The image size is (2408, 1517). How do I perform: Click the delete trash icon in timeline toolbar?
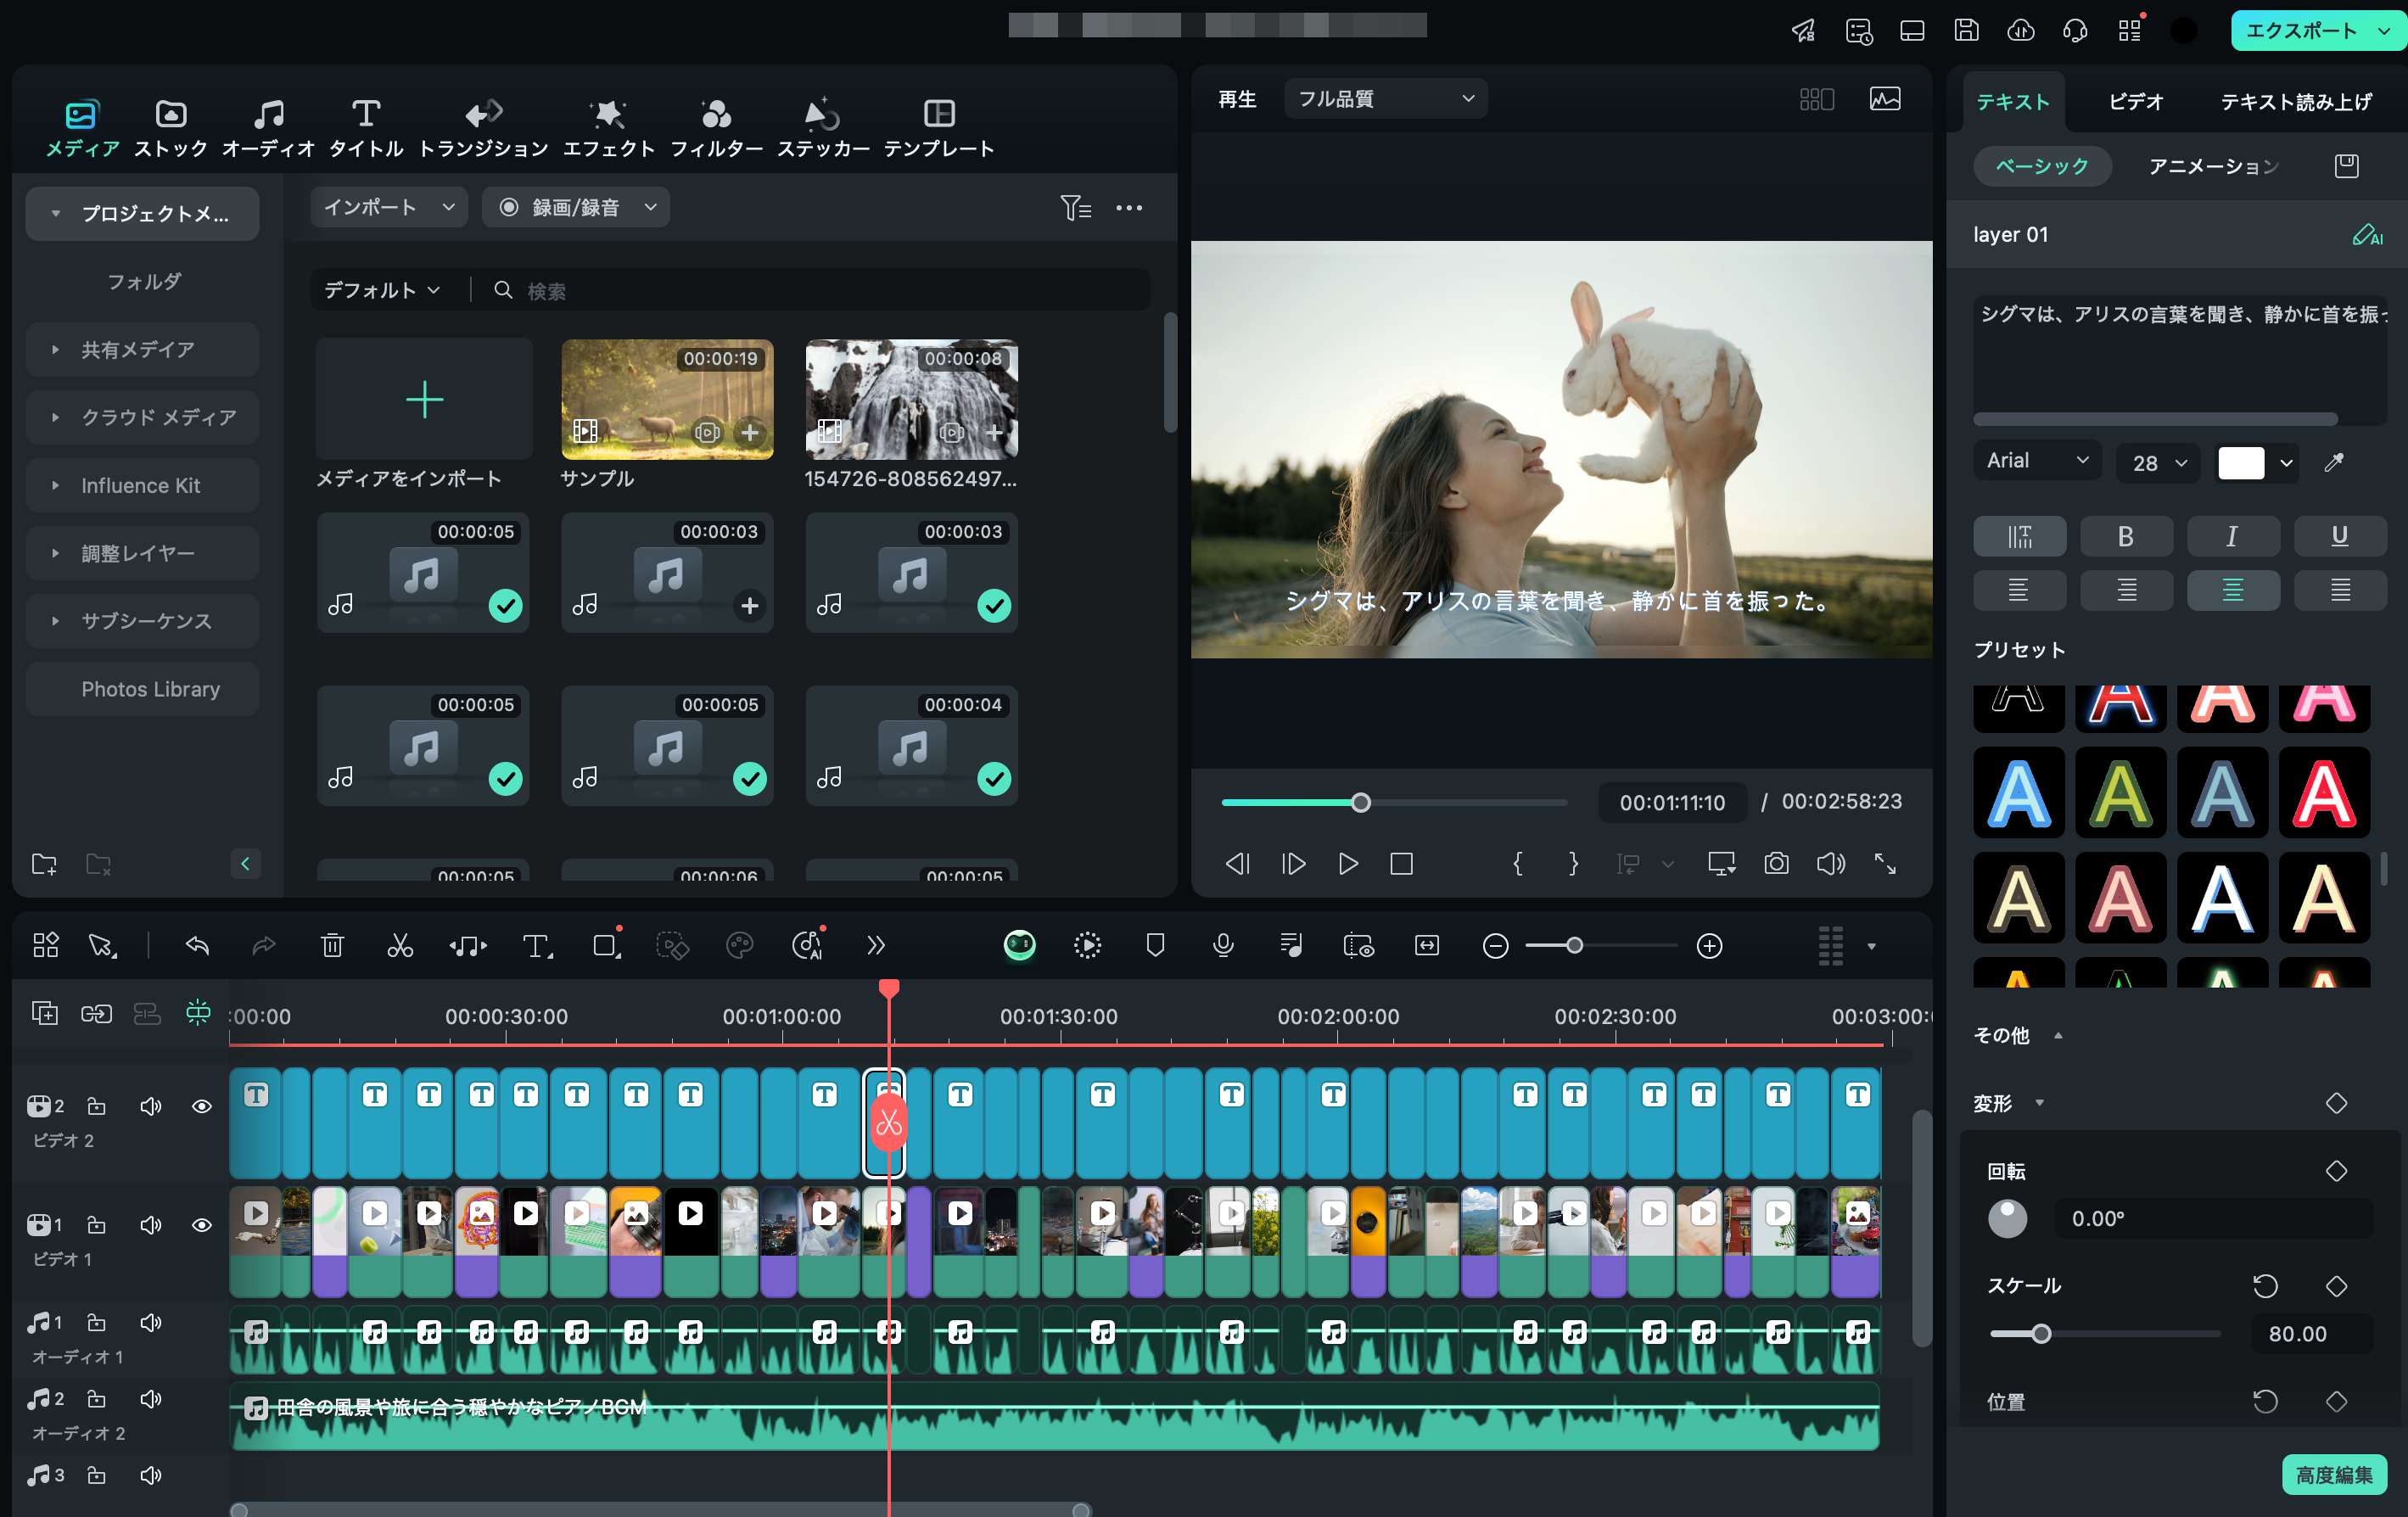coord(332,945)
